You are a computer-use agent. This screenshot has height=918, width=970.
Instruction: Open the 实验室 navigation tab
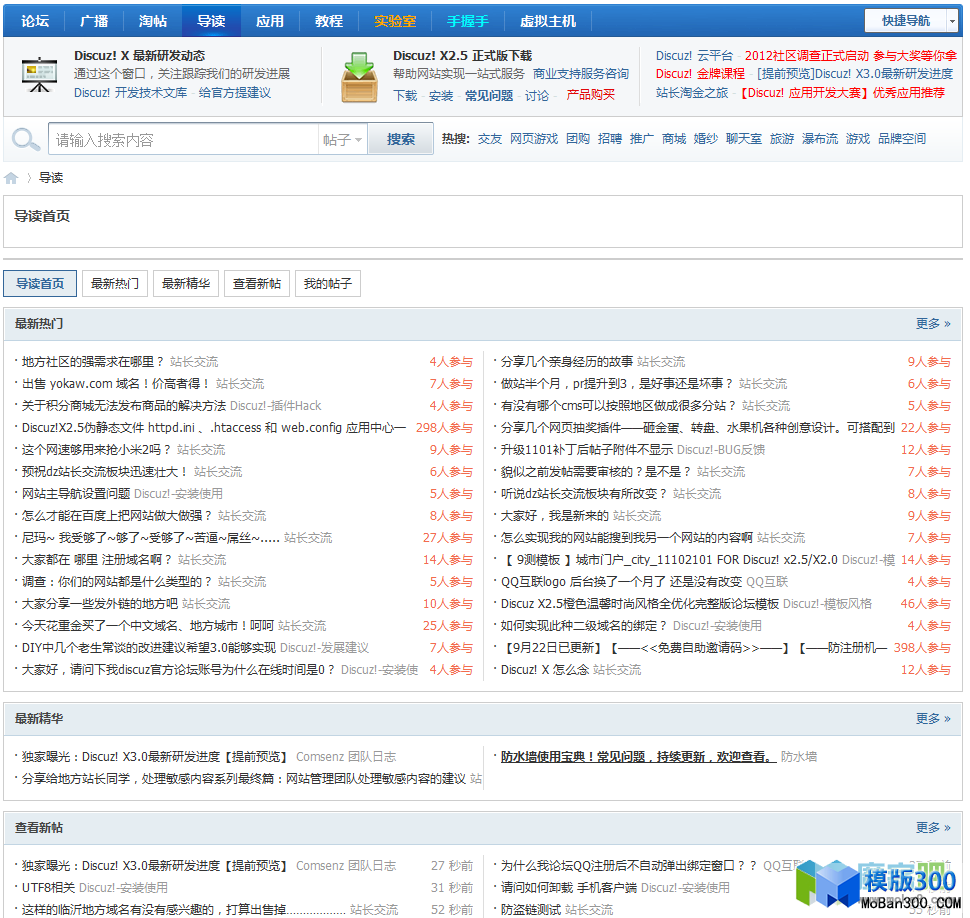tap(395, 21)
